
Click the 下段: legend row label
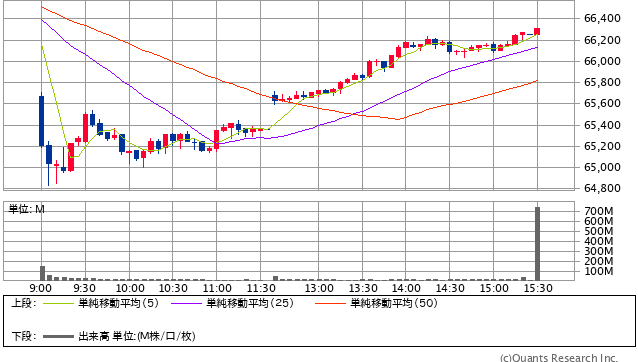point(24,336)
